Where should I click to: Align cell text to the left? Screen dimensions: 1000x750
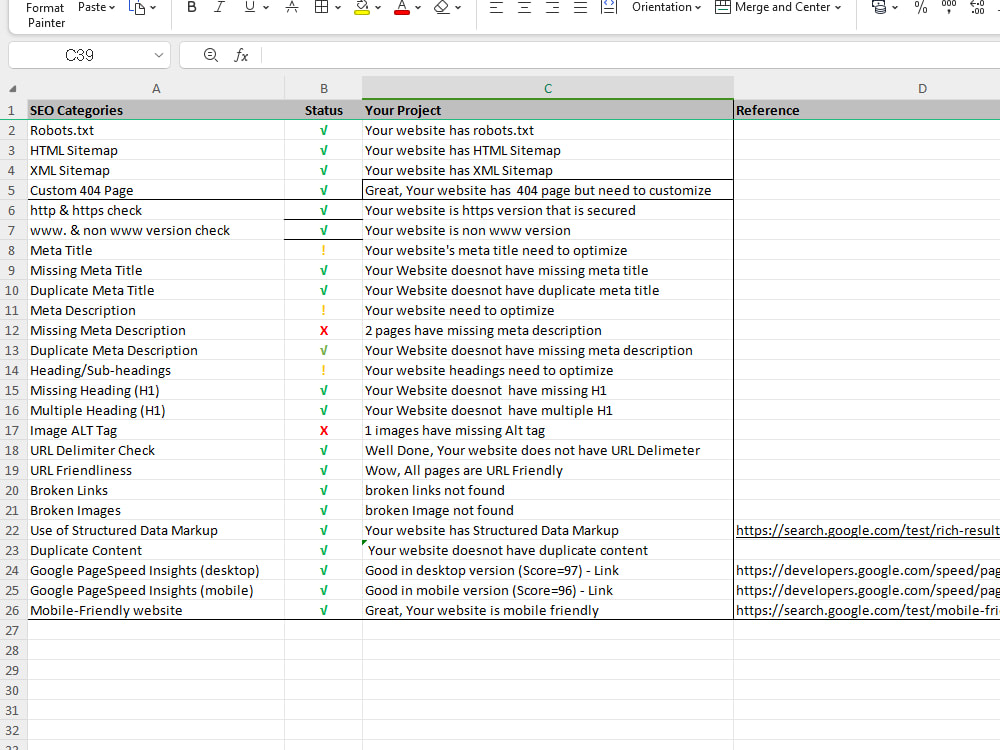pos(496,8)
